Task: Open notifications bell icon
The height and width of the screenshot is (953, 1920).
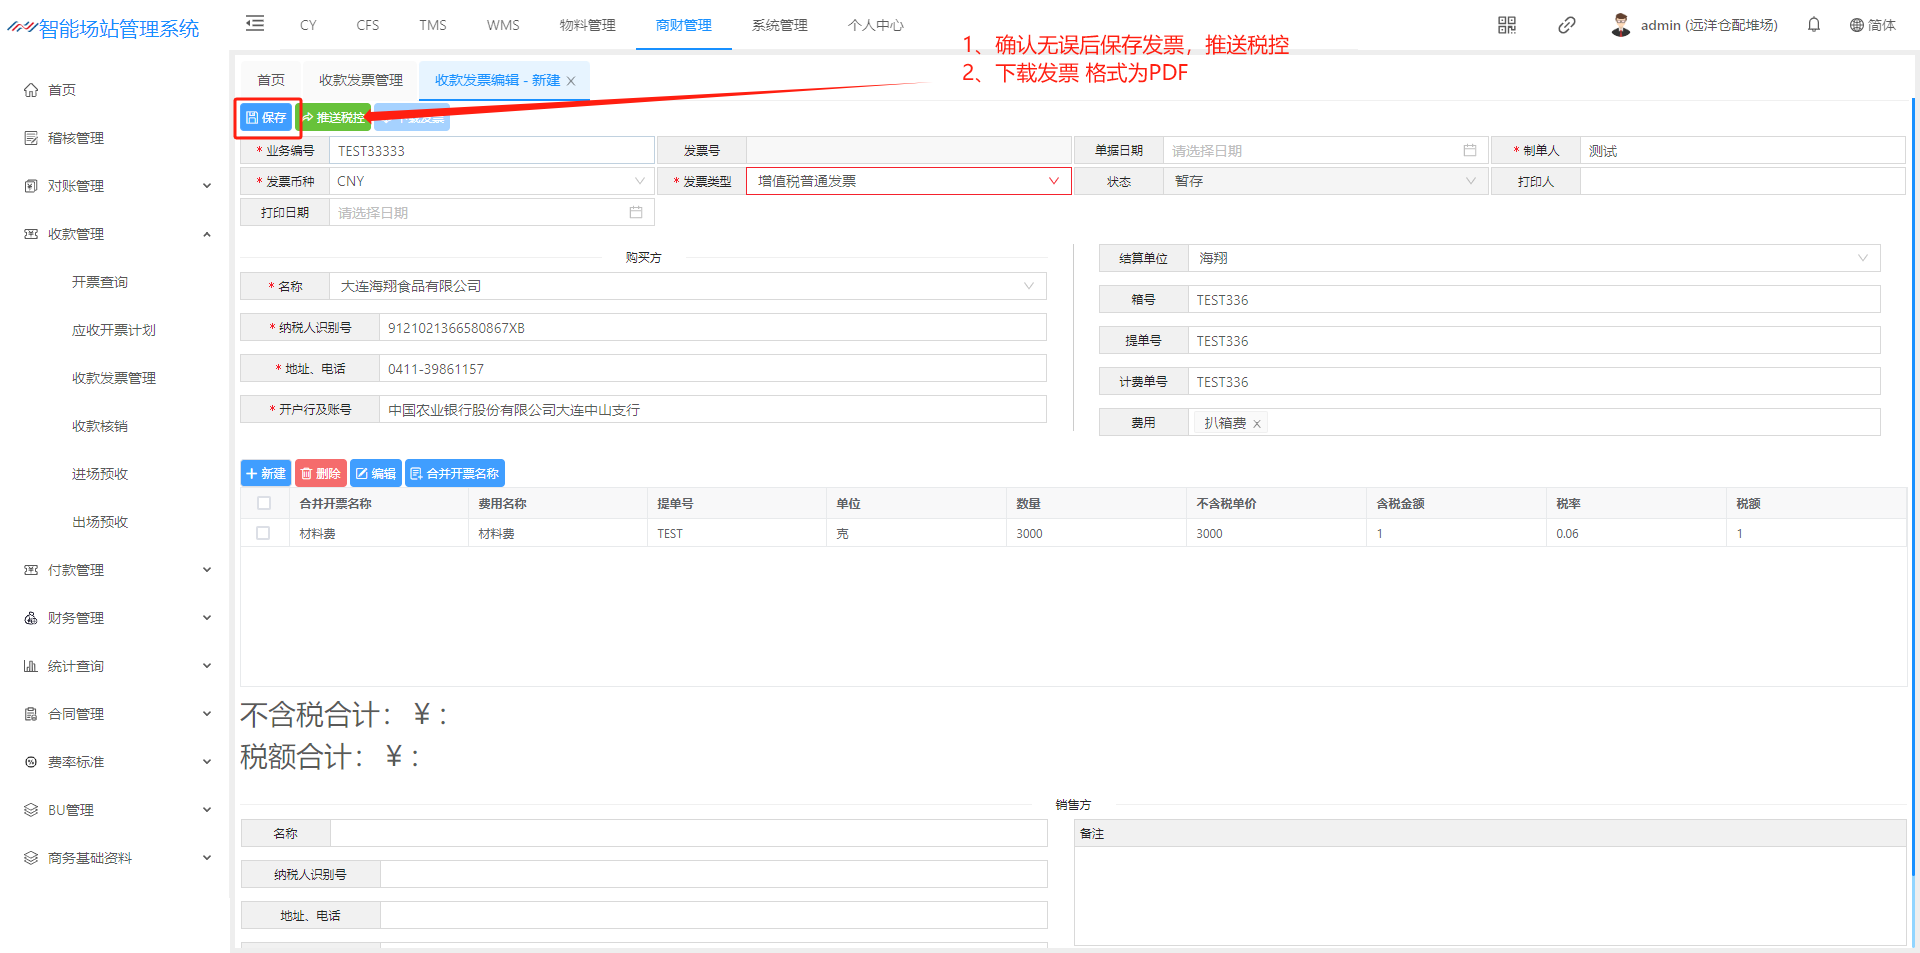Action: [x=1813, y=25]
